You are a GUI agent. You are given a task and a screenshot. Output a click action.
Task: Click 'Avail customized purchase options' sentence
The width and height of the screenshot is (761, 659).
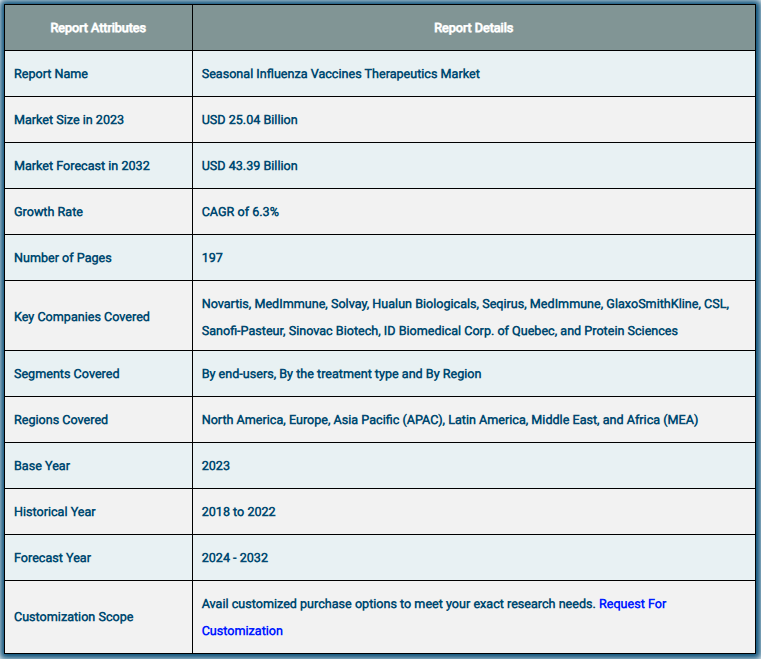[x=398, y=604]
